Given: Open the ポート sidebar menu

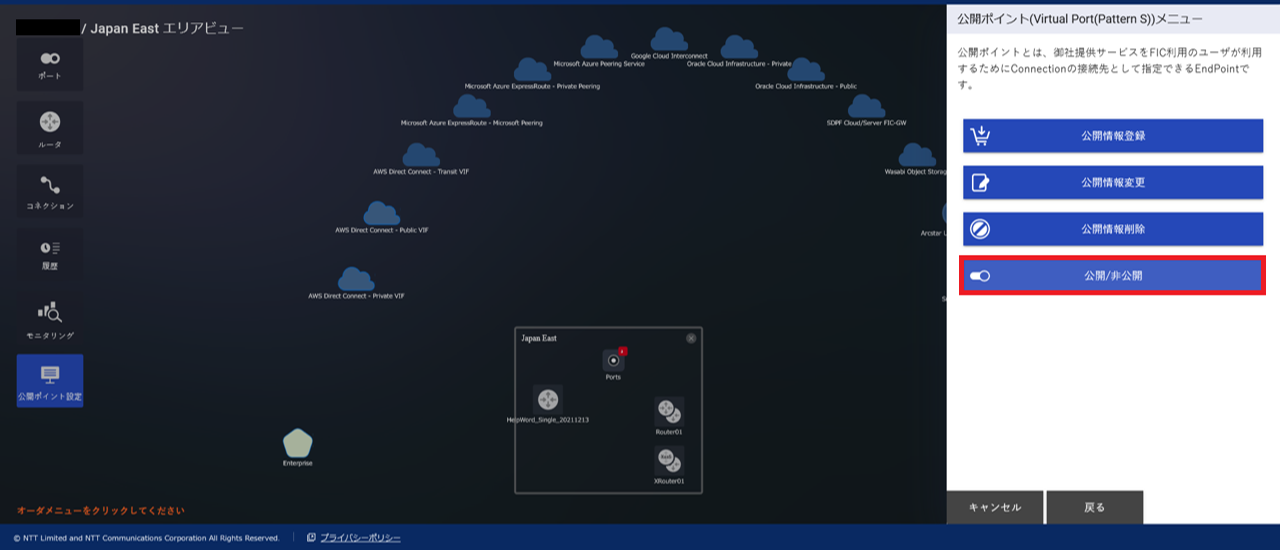Looking at the screenshot, I should click(x=50, y=64).
